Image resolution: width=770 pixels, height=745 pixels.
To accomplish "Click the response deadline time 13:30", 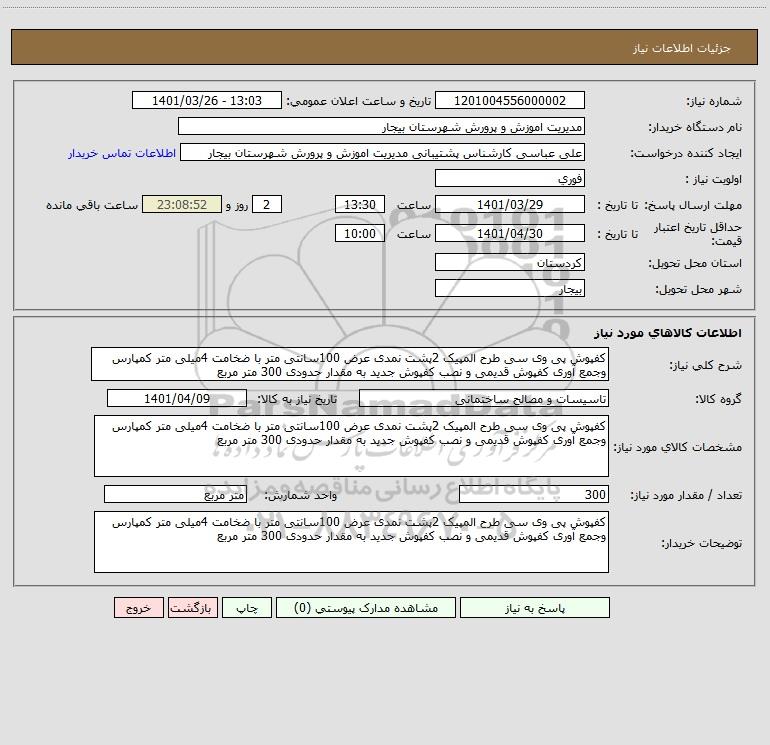I will click(x=359, y=204).
